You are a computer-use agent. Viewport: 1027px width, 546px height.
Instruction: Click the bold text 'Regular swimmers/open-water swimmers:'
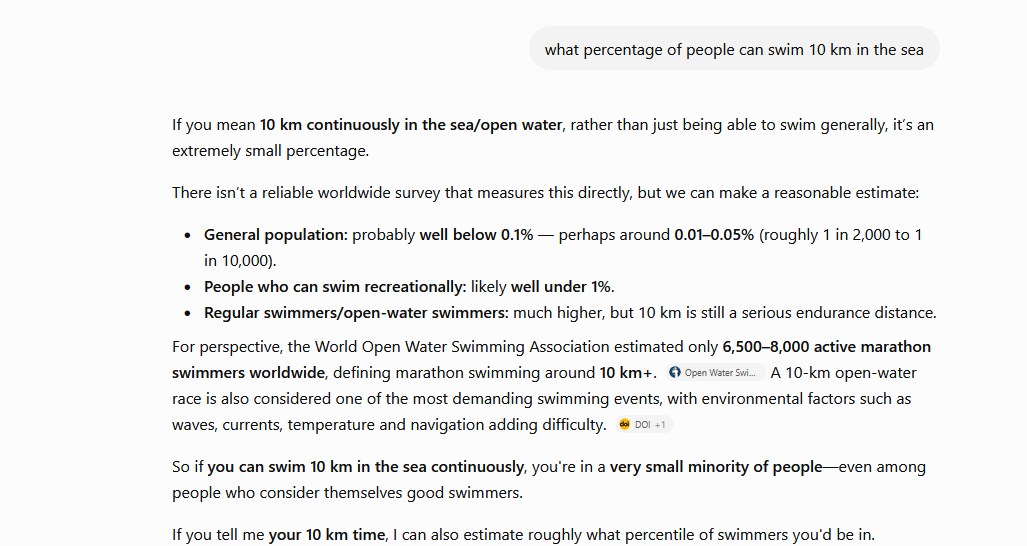(x=356, y=313)
